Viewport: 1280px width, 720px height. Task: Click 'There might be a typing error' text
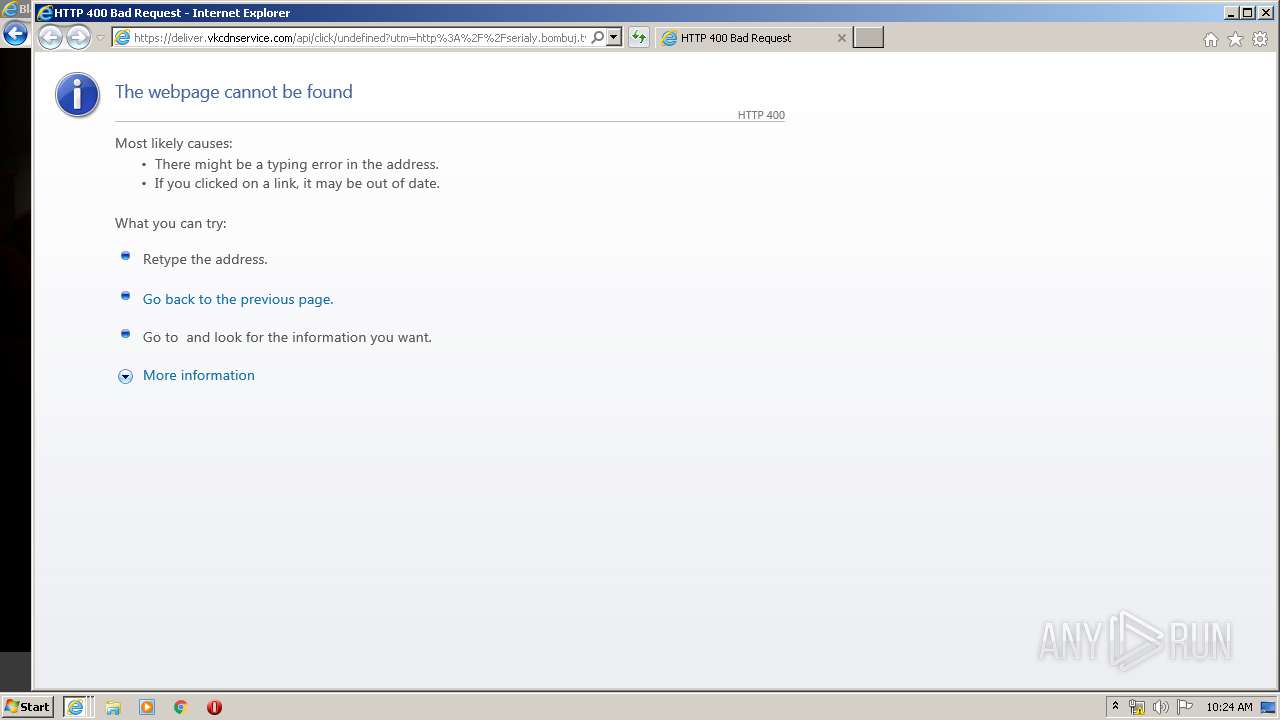[x=297, y=164]
